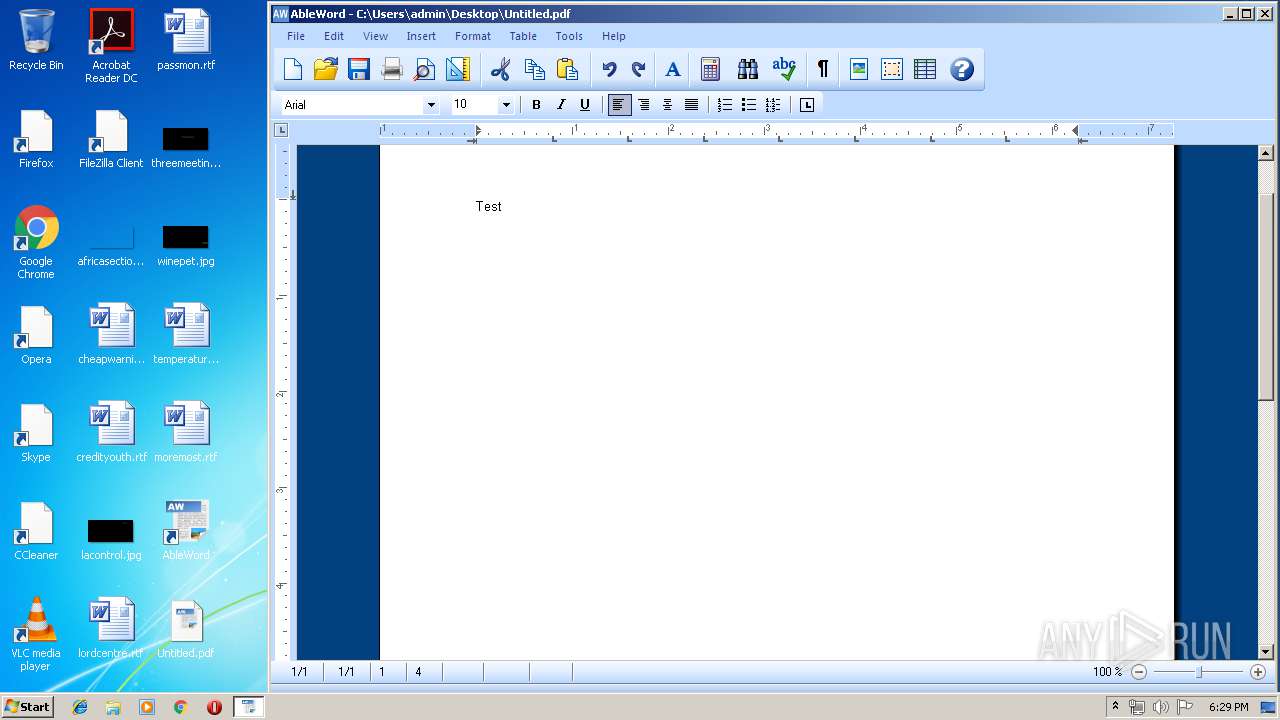The image size is (1280, 720).
Task: Expand the font size dropdown
Action: [506, 105]
